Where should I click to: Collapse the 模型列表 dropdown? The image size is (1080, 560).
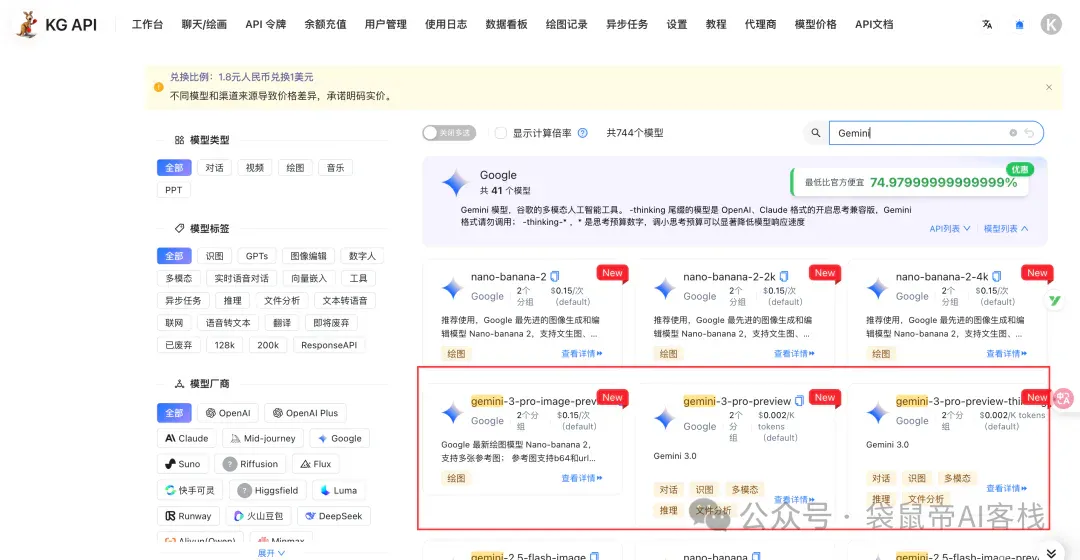[1006, 229]
